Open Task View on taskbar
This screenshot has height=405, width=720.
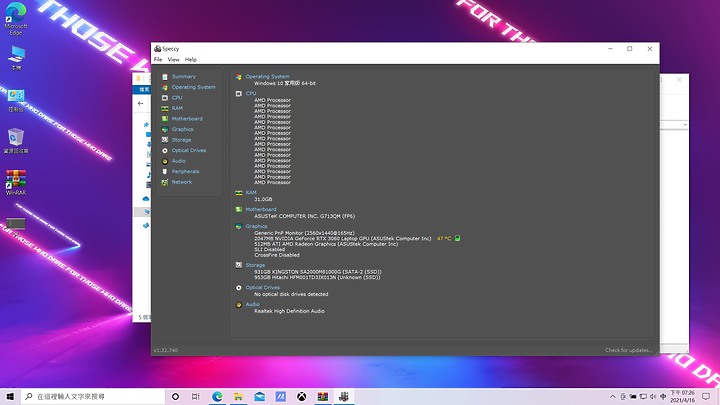tap(196, 396)
